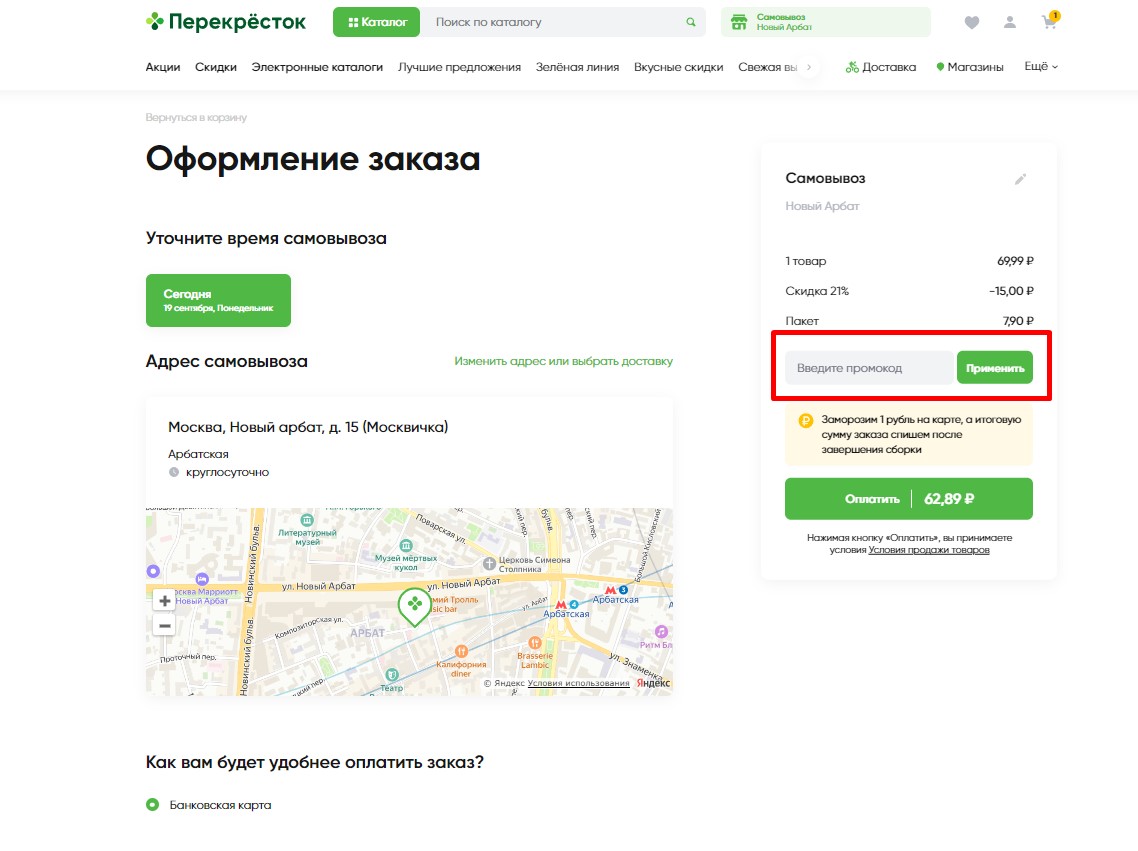The image size is (1138, 851).
Task: Click the Пакет 7,90 ₽ price
Action: (1018, 321)
